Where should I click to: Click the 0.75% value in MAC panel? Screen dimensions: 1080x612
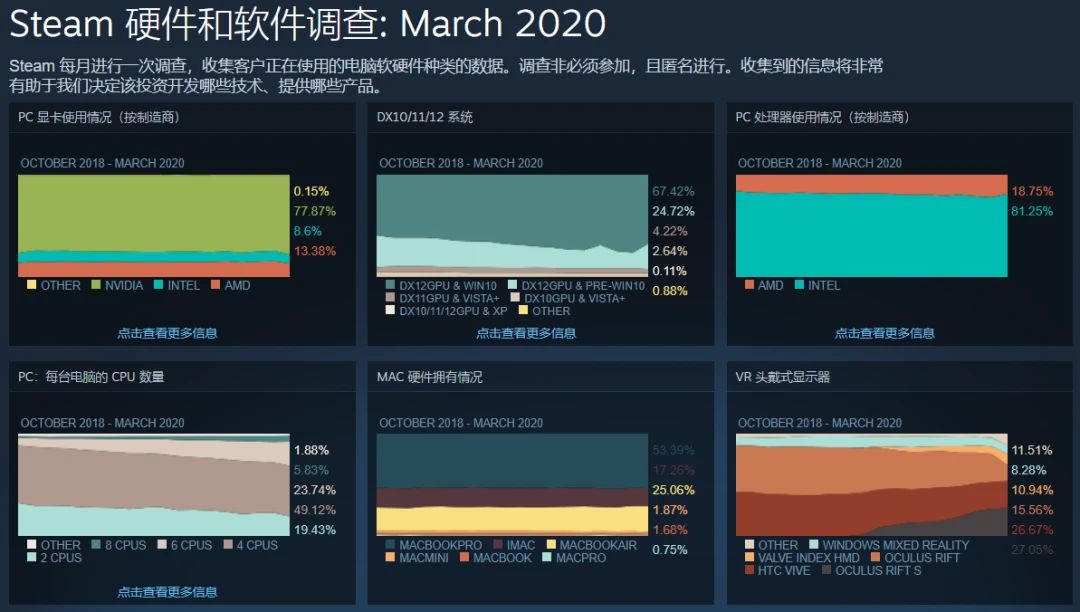(670, 549)
